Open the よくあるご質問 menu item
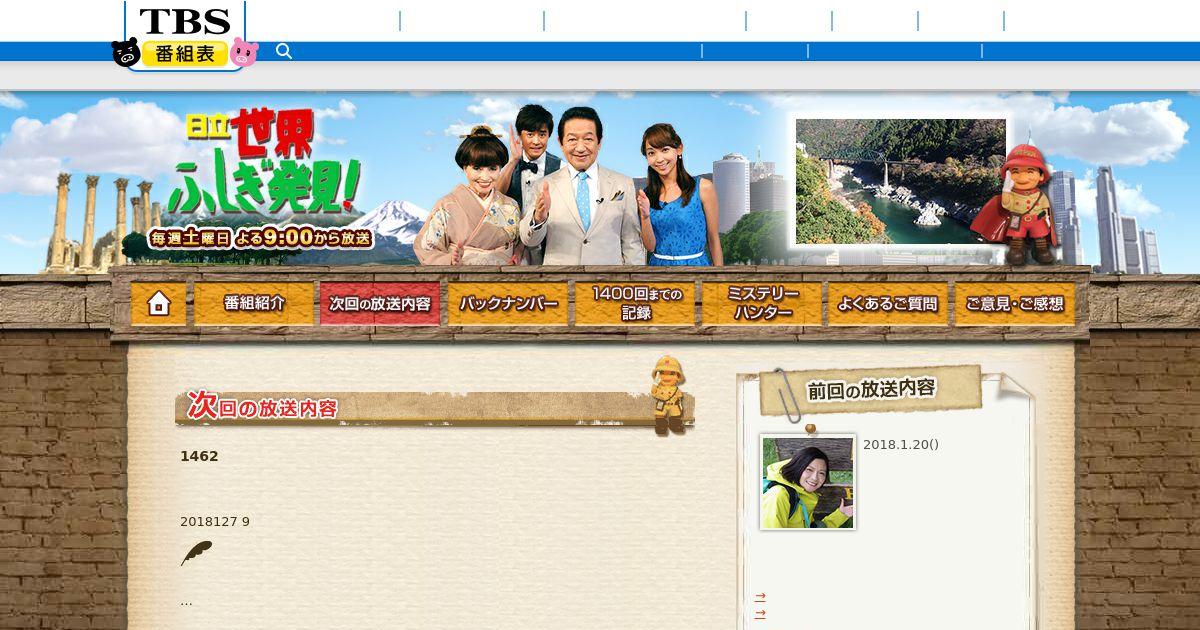Image resolution: width=1200 pixels, height=630 pixels. tap(888, 303)
